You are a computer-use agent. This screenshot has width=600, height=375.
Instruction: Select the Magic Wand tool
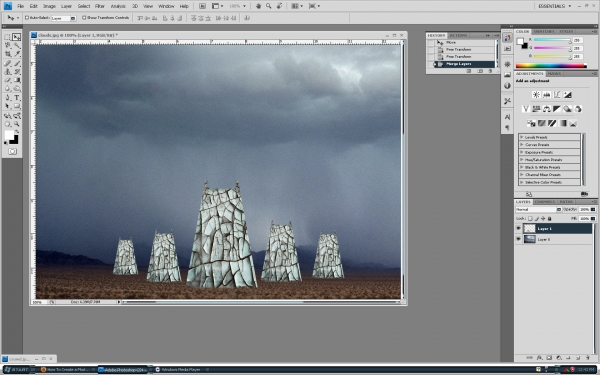coord(16,46)
